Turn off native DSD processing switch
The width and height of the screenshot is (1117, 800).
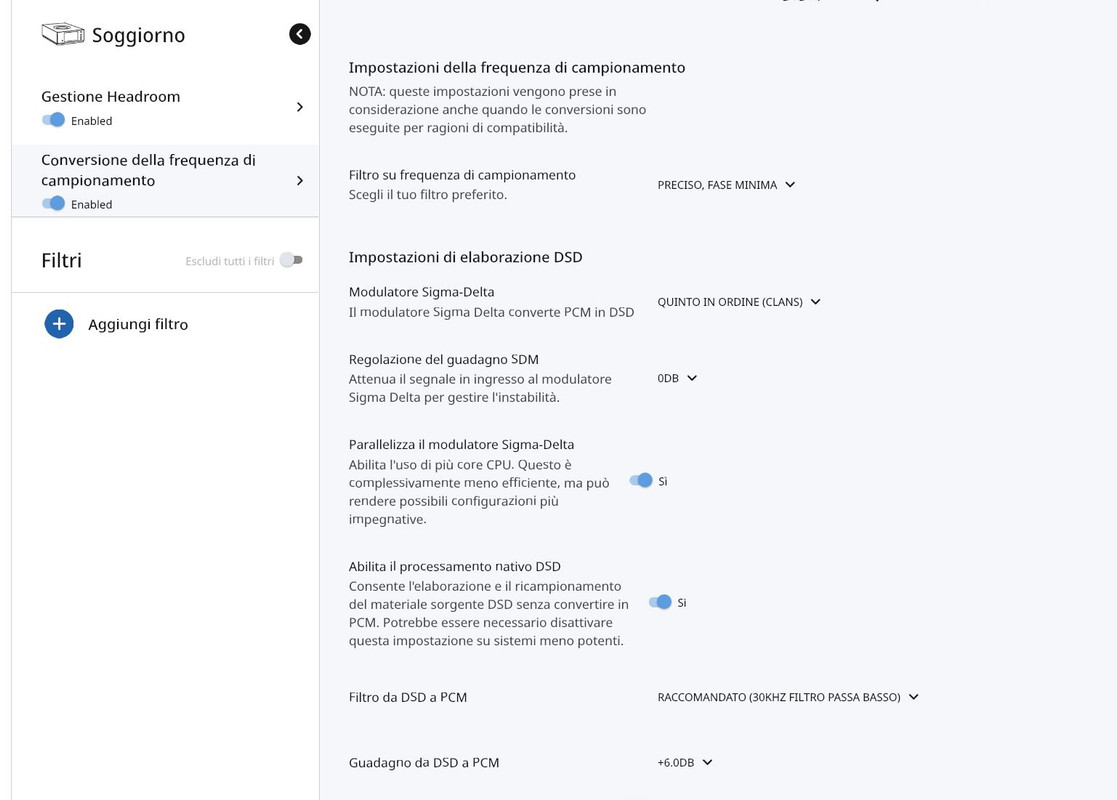[x=660, y=603]
